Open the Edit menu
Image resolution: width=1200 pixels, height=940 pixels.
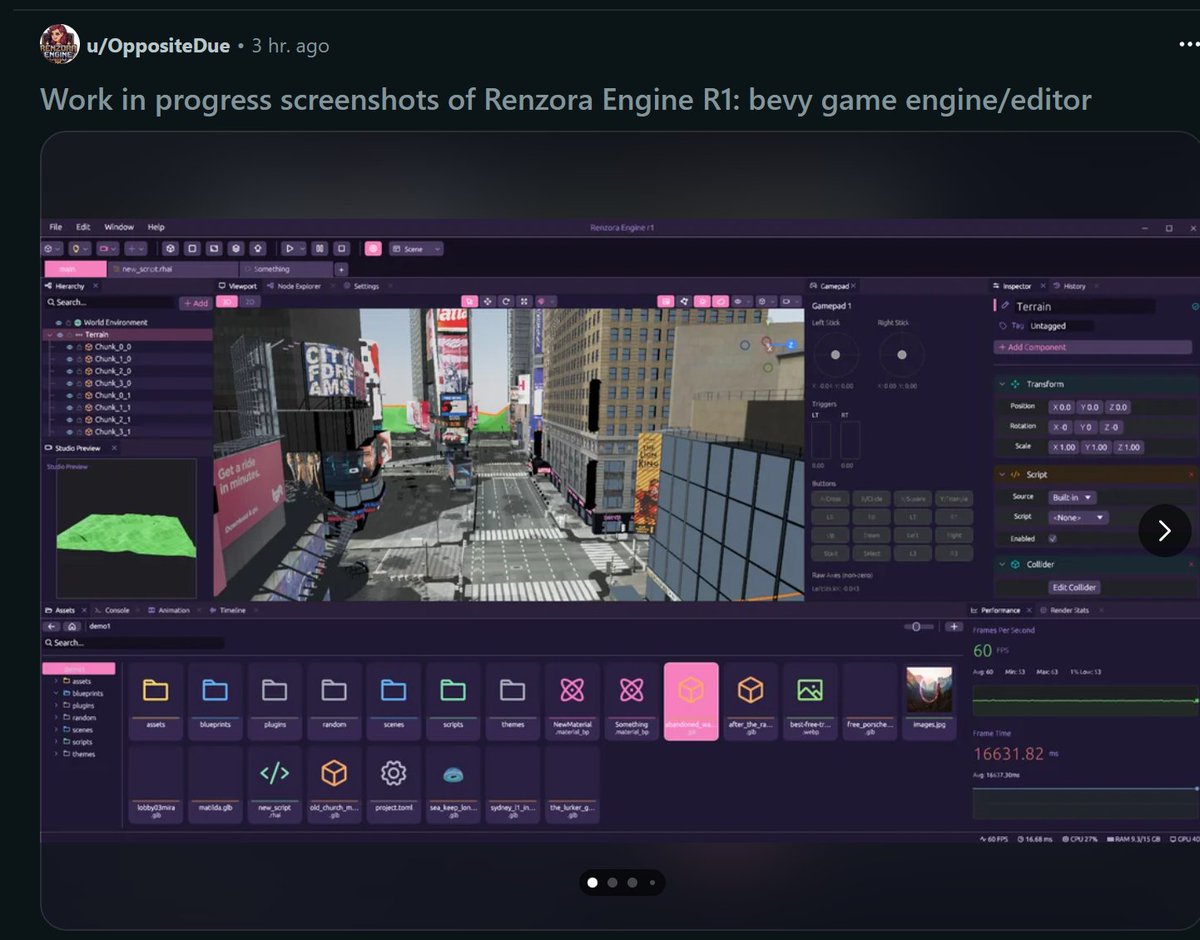coord(83,227)
